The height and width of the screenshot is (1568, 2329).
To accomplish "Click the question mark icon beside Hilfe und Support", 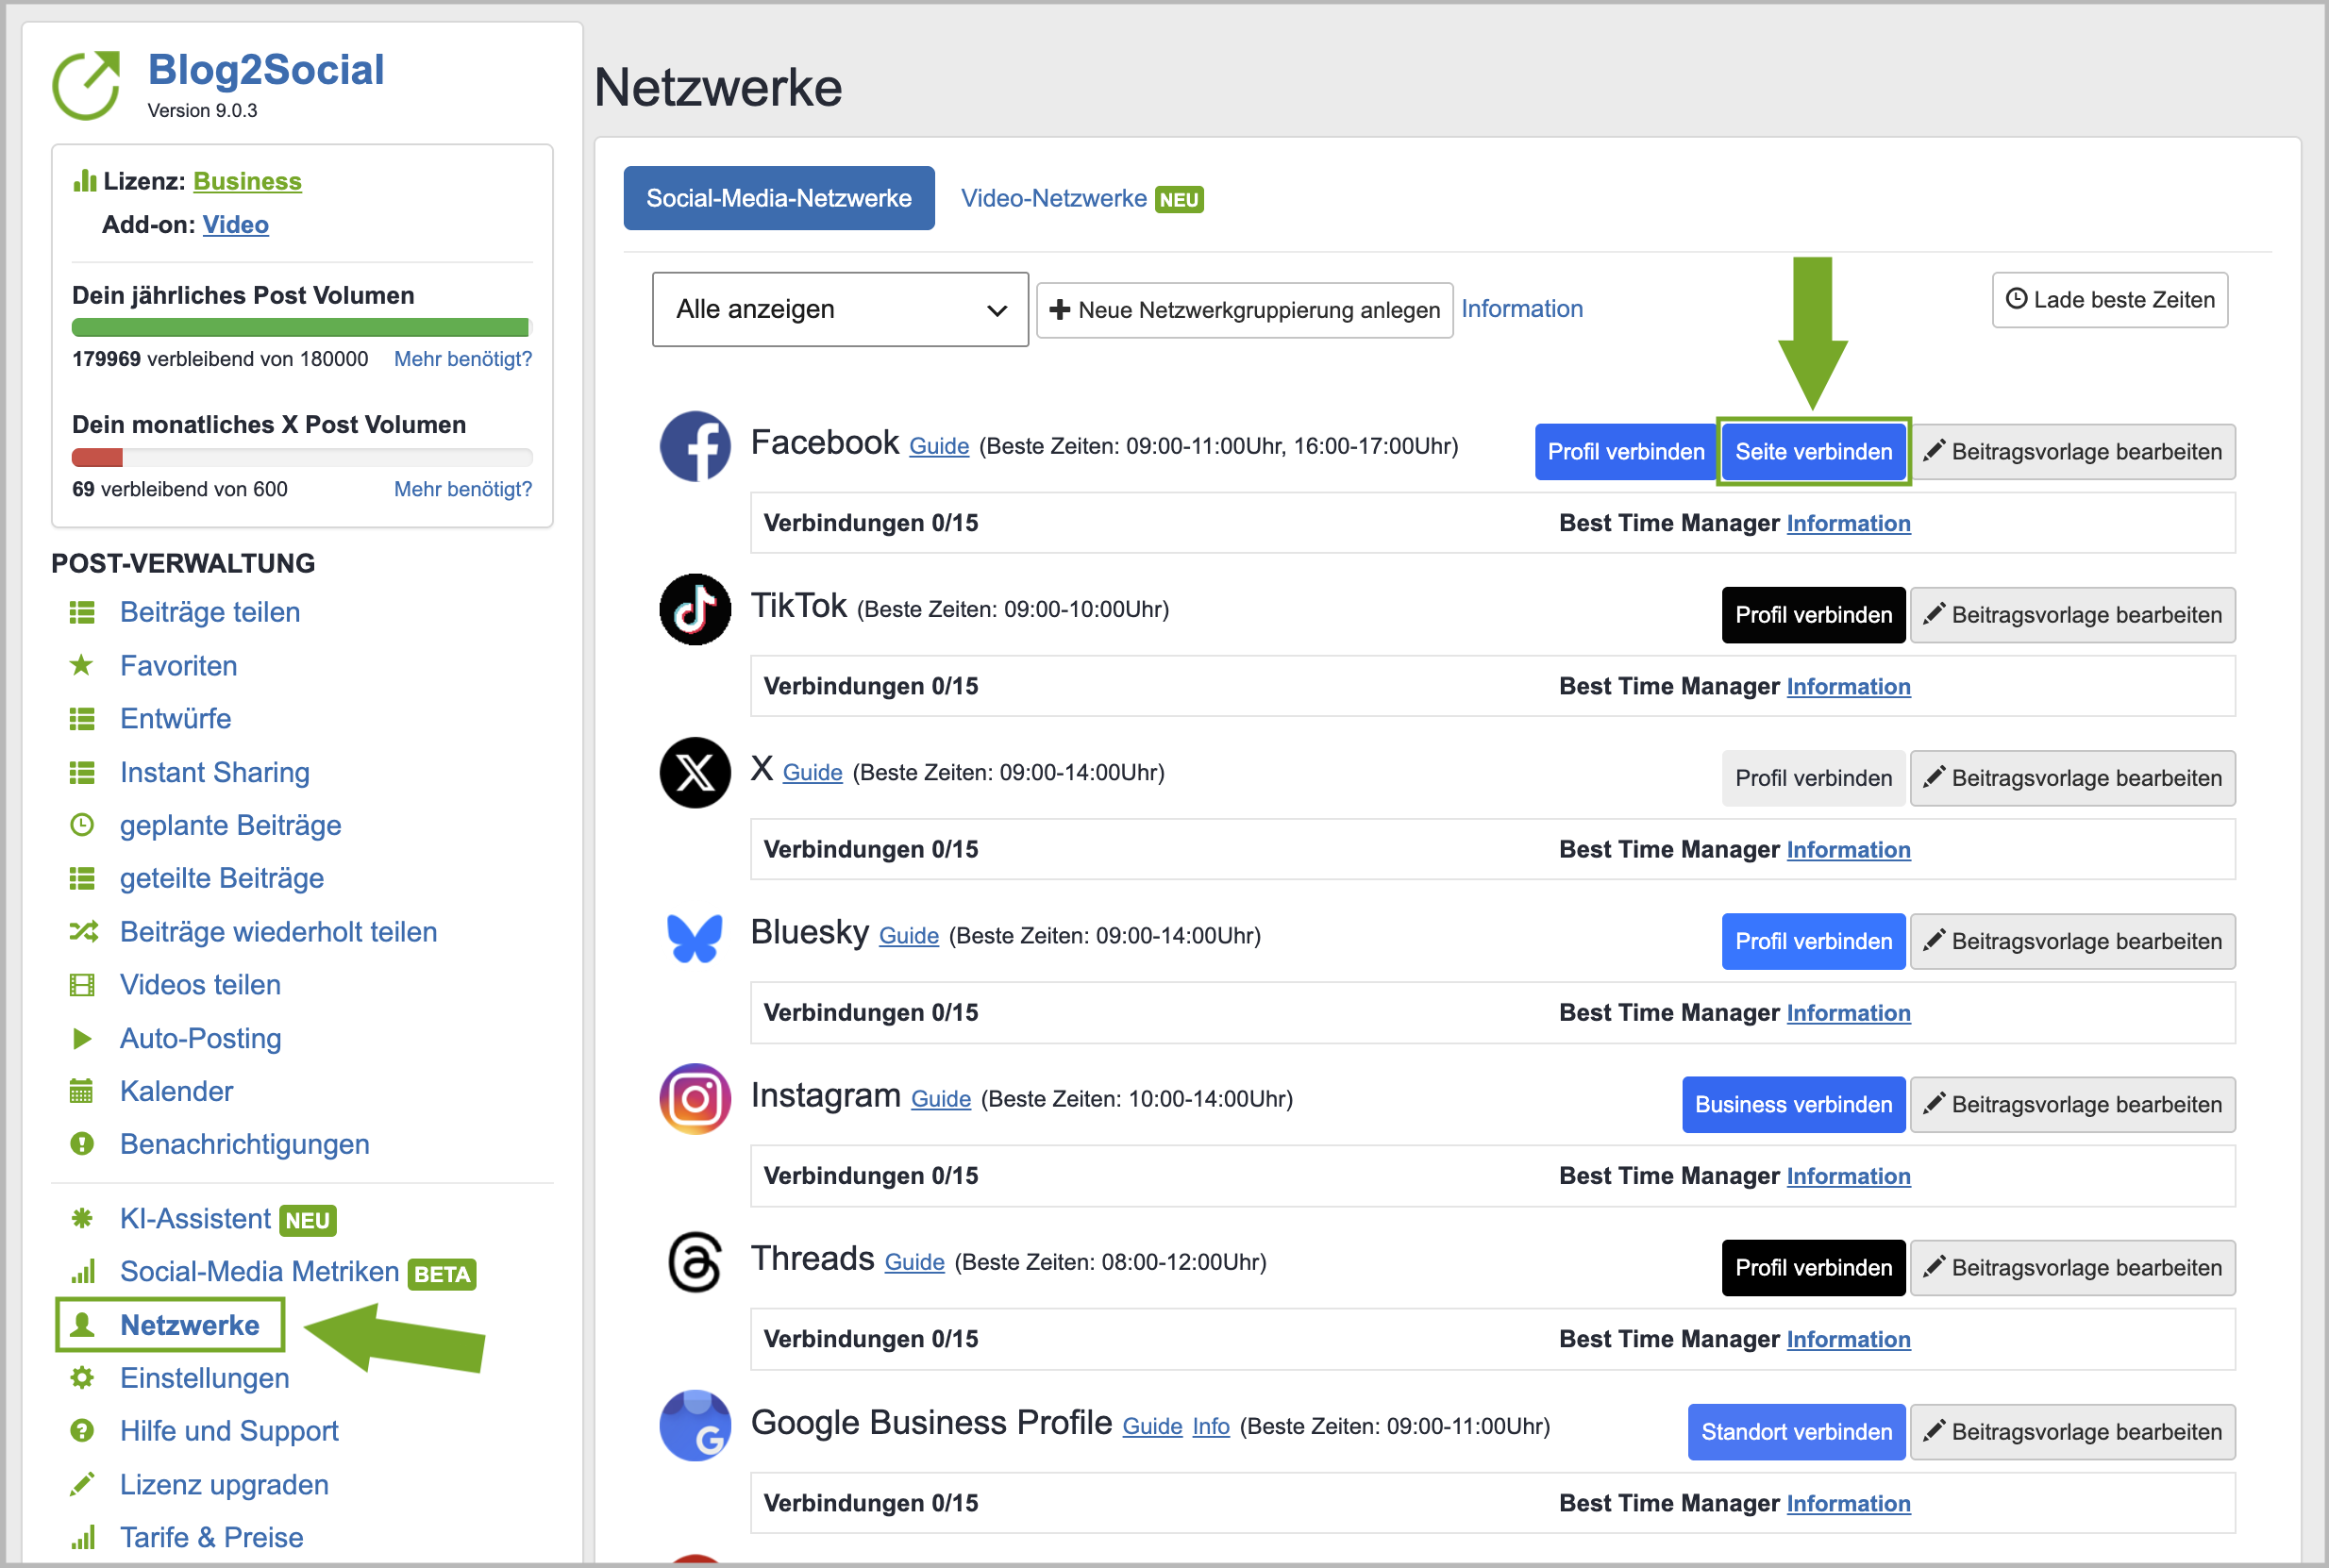I will pyautogui.click(x=82, y=1430).
